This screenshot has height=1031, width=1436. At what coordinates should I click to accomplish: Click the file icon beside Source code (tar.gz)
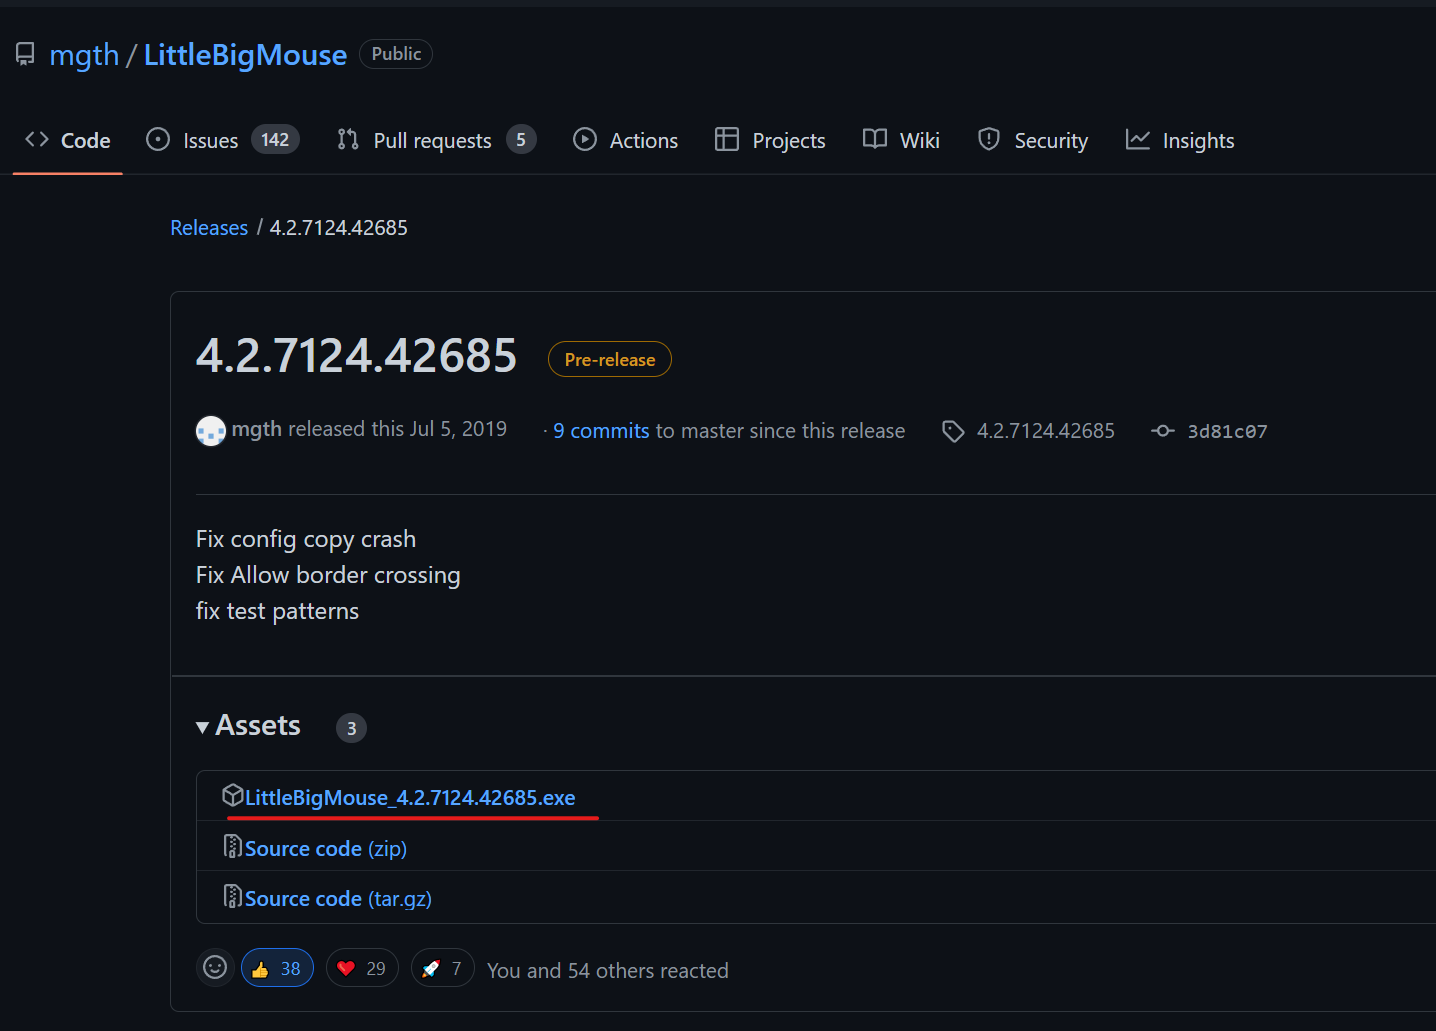(233, 897)
